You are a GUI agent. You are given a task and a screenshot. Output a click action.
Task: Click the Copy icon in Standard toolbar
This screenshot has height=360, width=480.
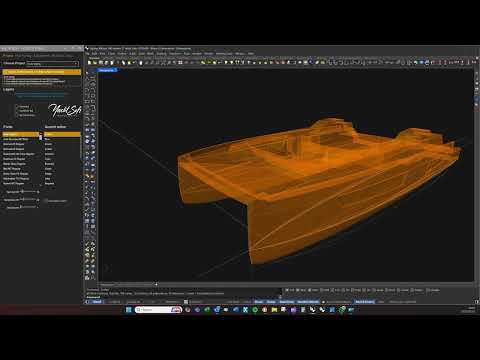pyautogui.click(x=124, y=62)
